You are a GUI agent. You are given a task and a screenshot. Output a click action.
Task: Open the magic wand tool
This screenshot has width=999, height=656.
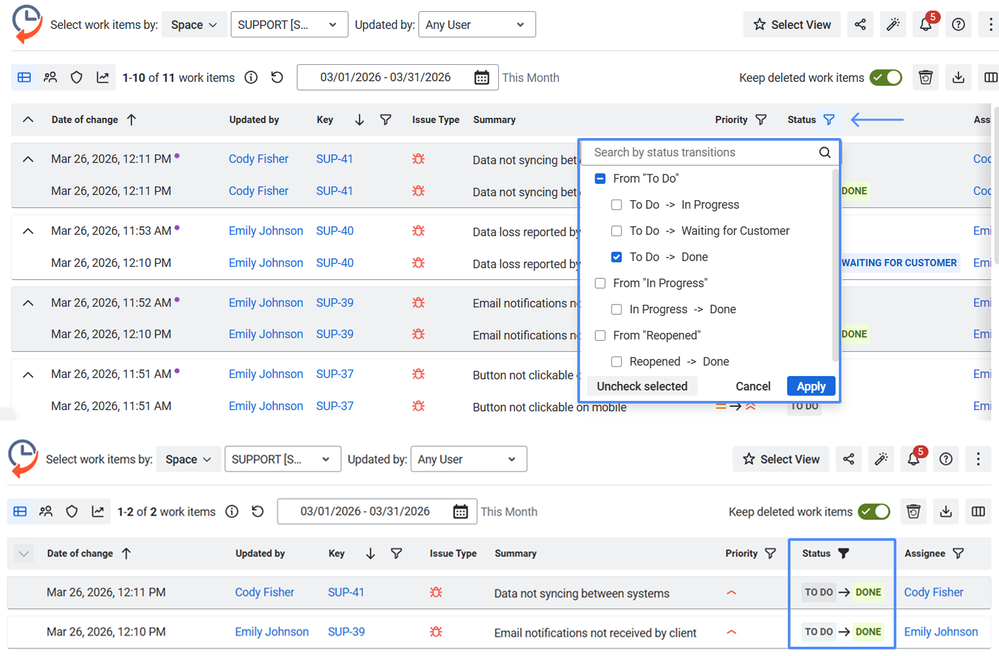[x=893, y=24]
